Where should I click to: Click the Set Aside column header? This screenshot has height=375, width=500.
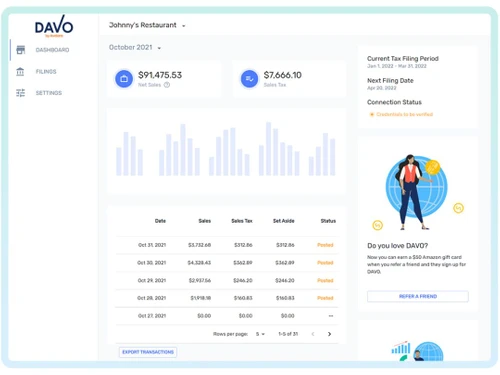284,221
